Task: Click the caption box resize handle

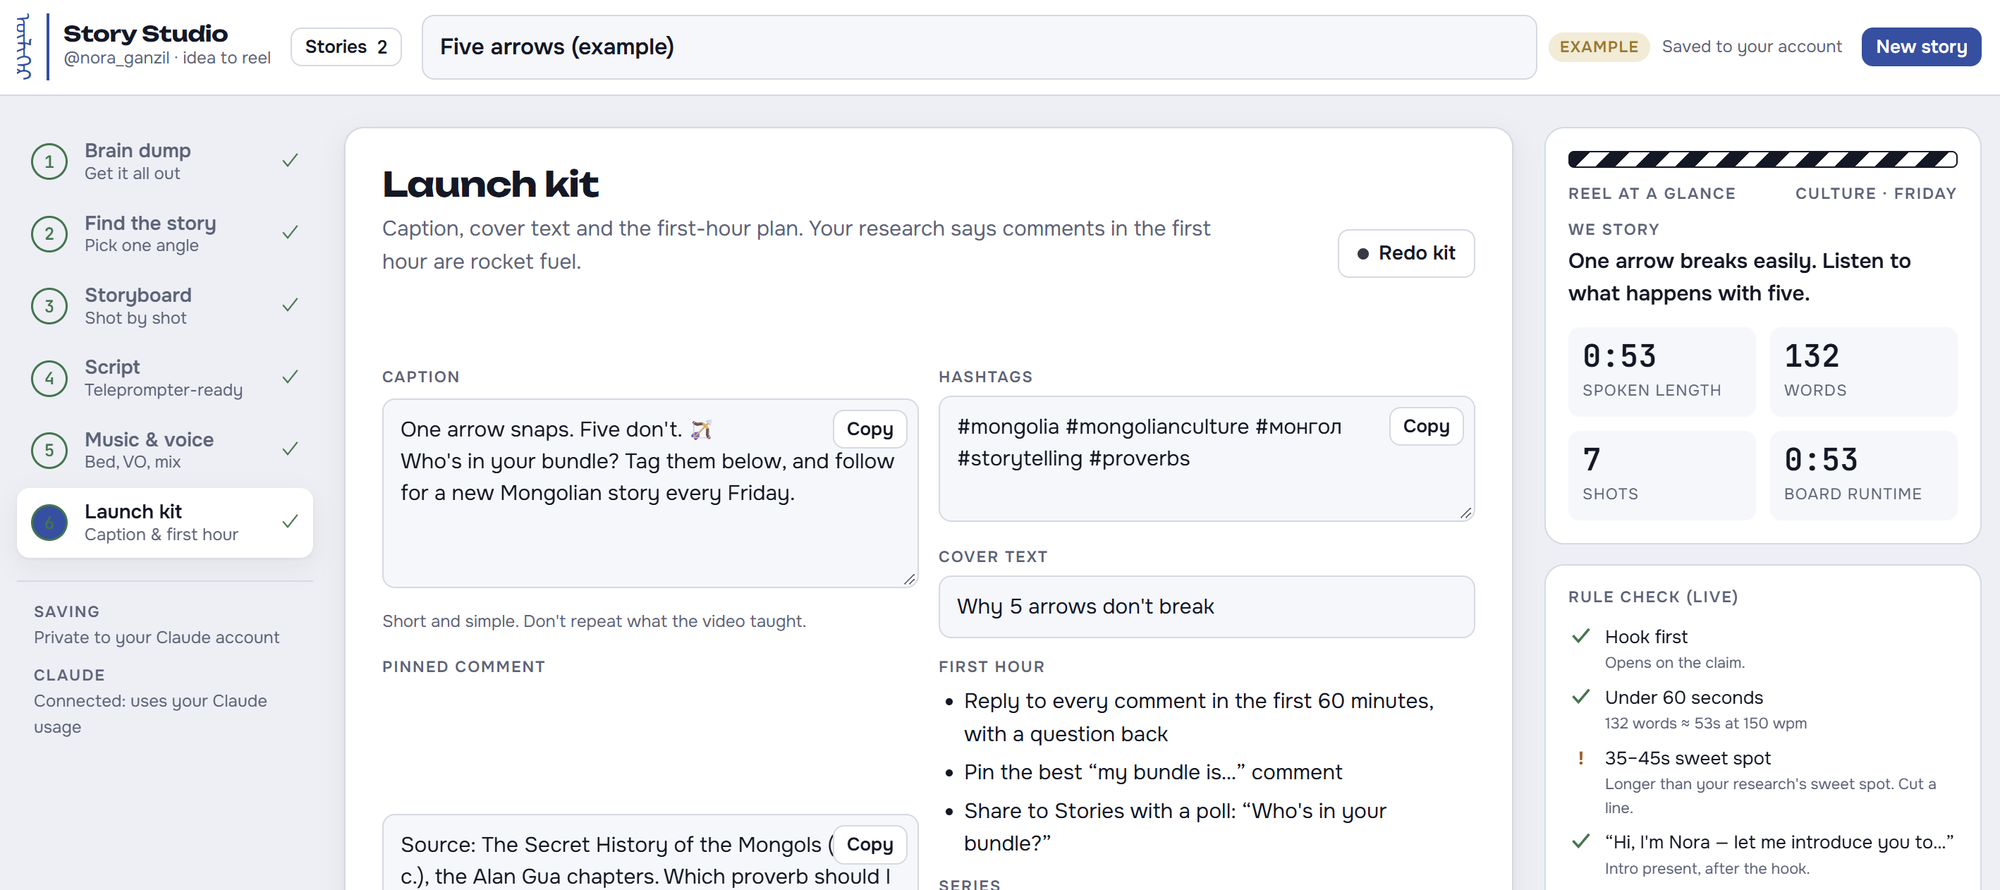Action: 909,579
